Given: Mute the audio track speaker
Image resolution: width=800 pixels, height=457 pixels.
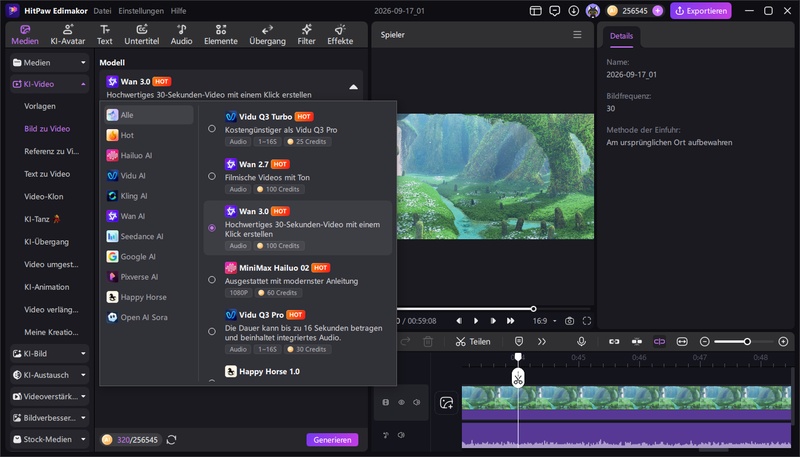Looking at the screenshot, I should pyautogui.click(x=402, y=435).
